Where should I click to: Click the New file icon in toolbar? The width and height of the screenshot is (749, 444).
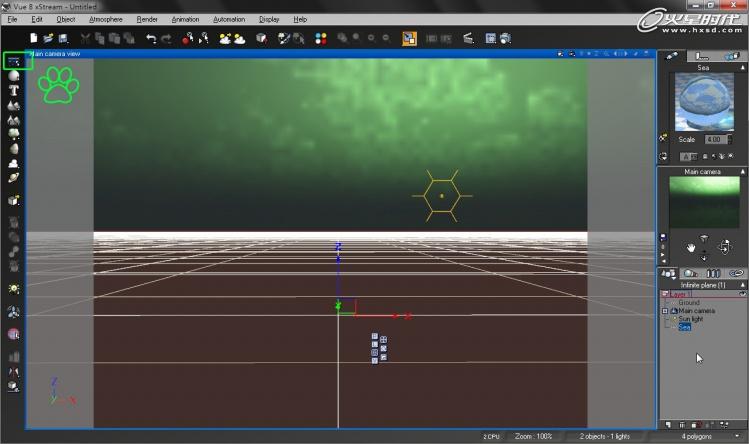(x=34, y=39)
